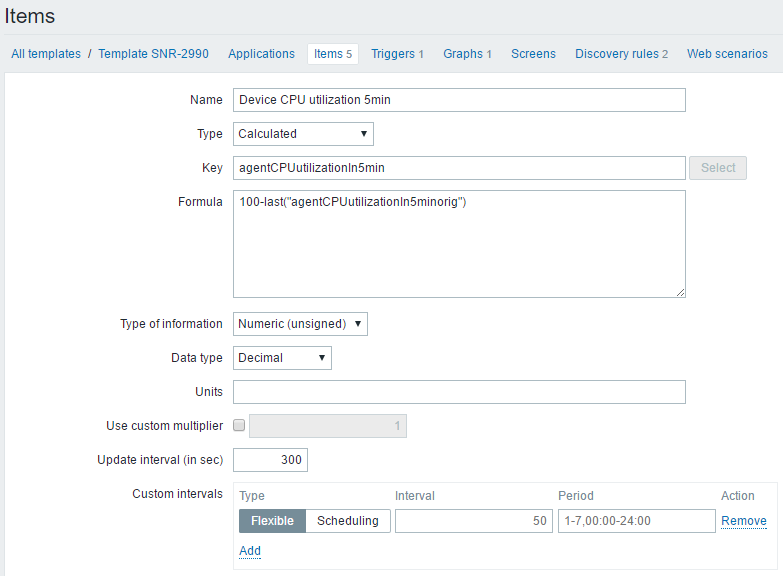
Task: Open the Type of information dropdown
Action: pos(301,324)
